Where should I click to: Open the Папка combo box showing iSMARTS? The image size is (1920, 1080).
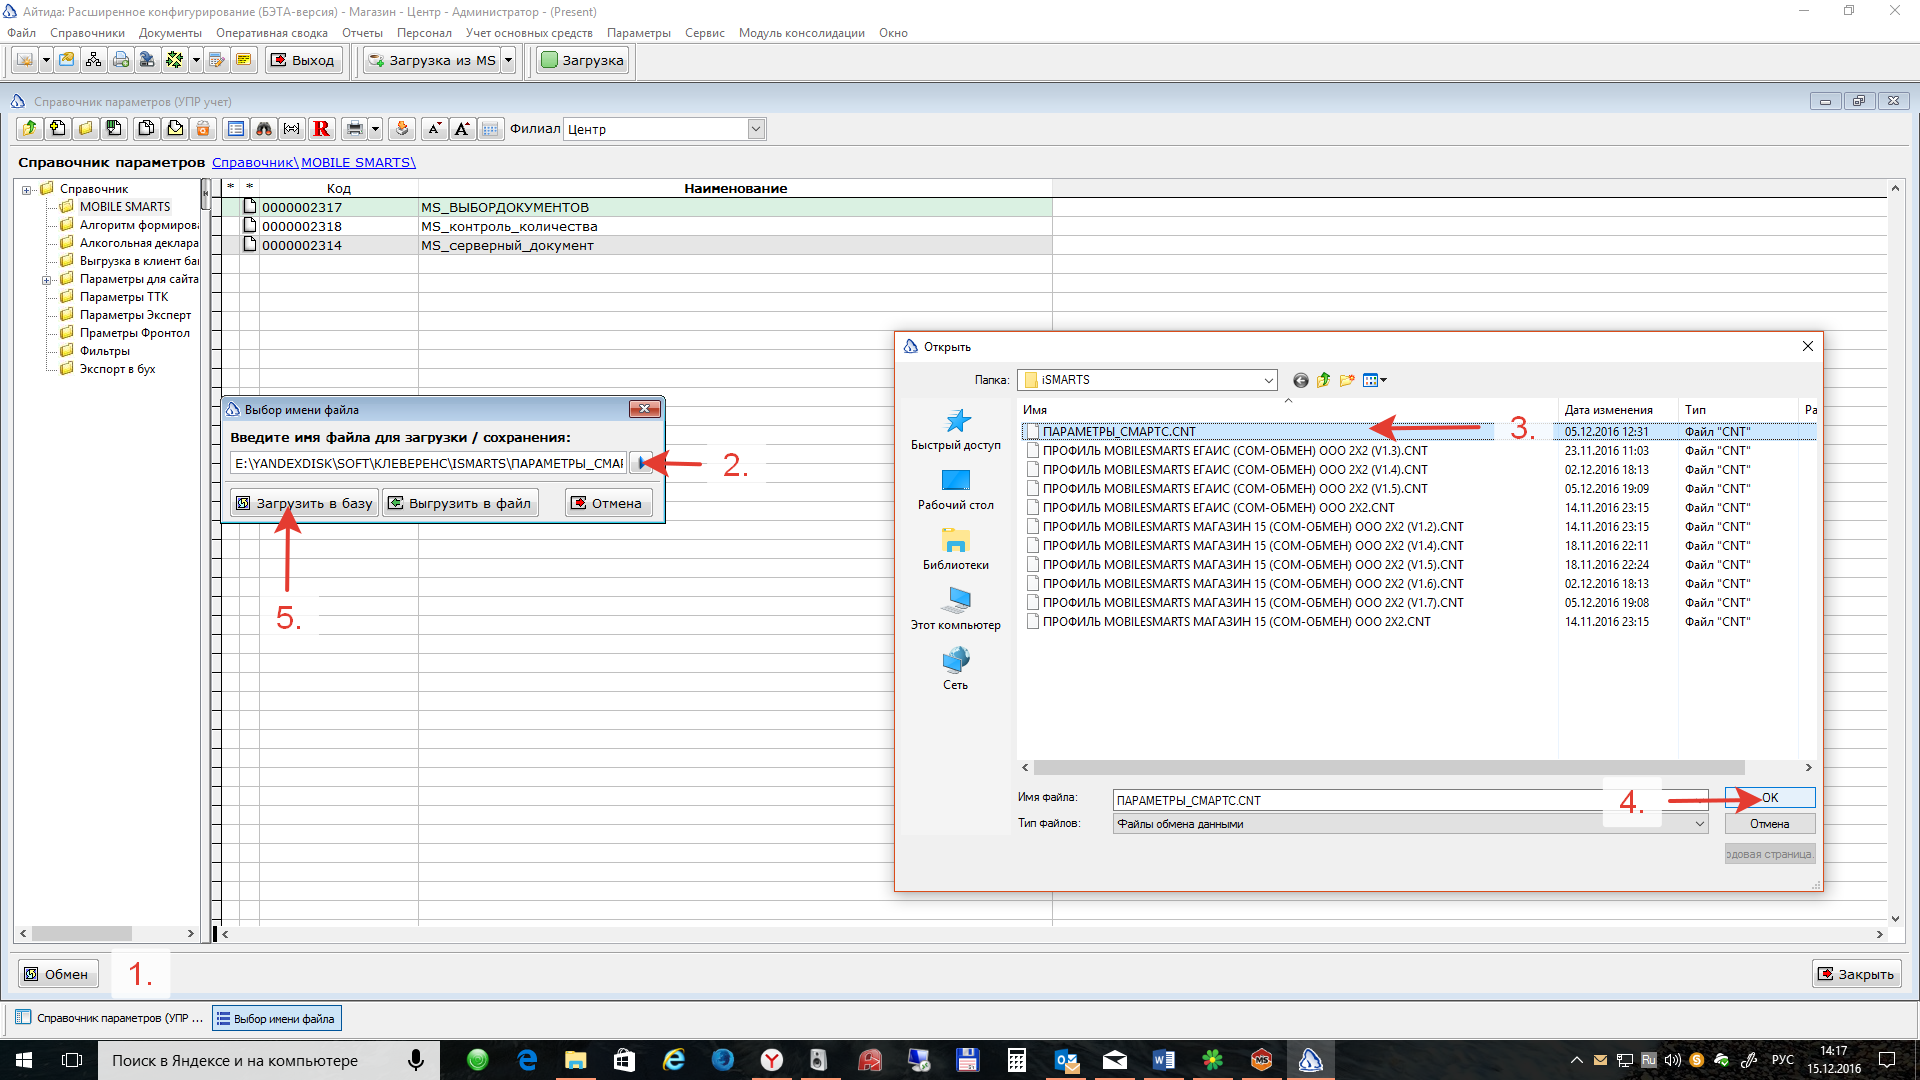(1147, 380)
